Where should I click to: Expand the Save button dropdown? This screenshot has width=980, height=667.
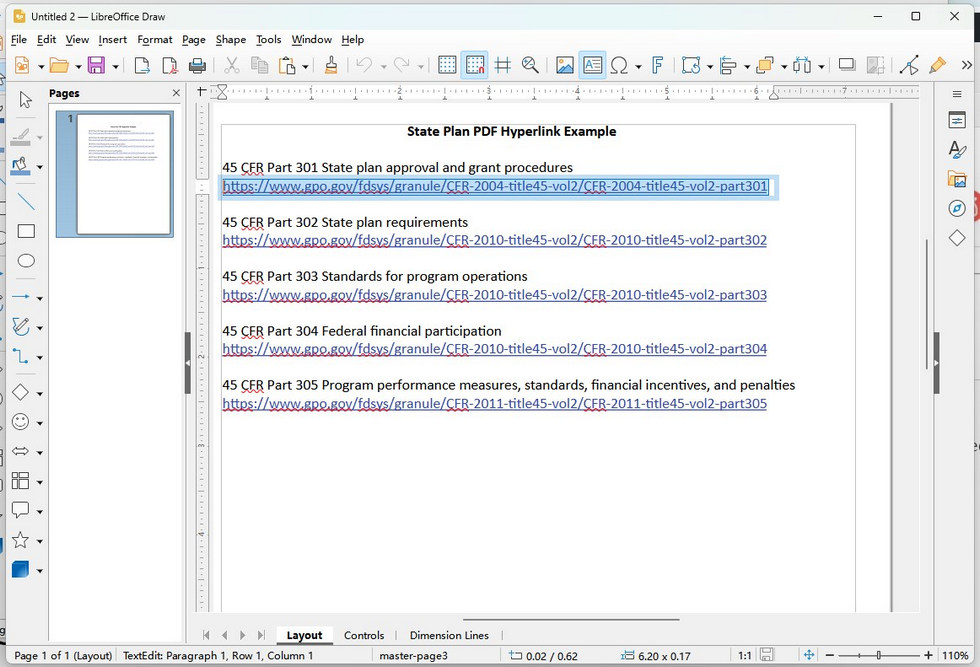point(115,64)
